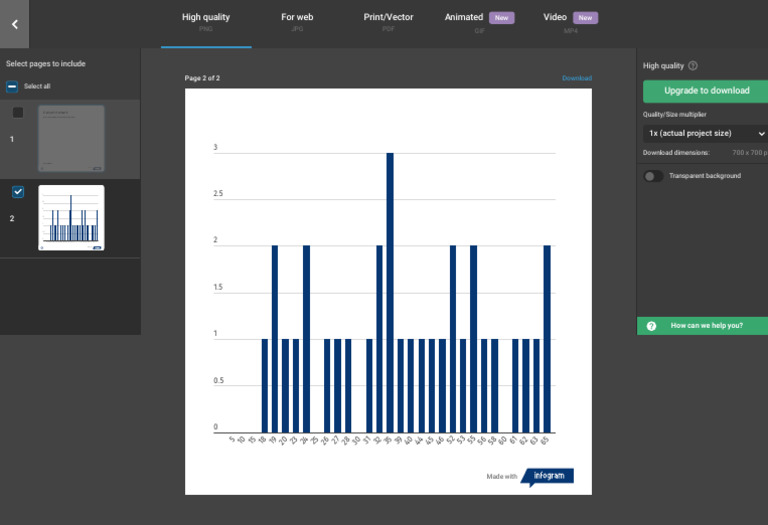The width and height of the screenshot is (768, 525).
Task: Switch to the High quality PNG tab
Action: (x=206, y=22)
